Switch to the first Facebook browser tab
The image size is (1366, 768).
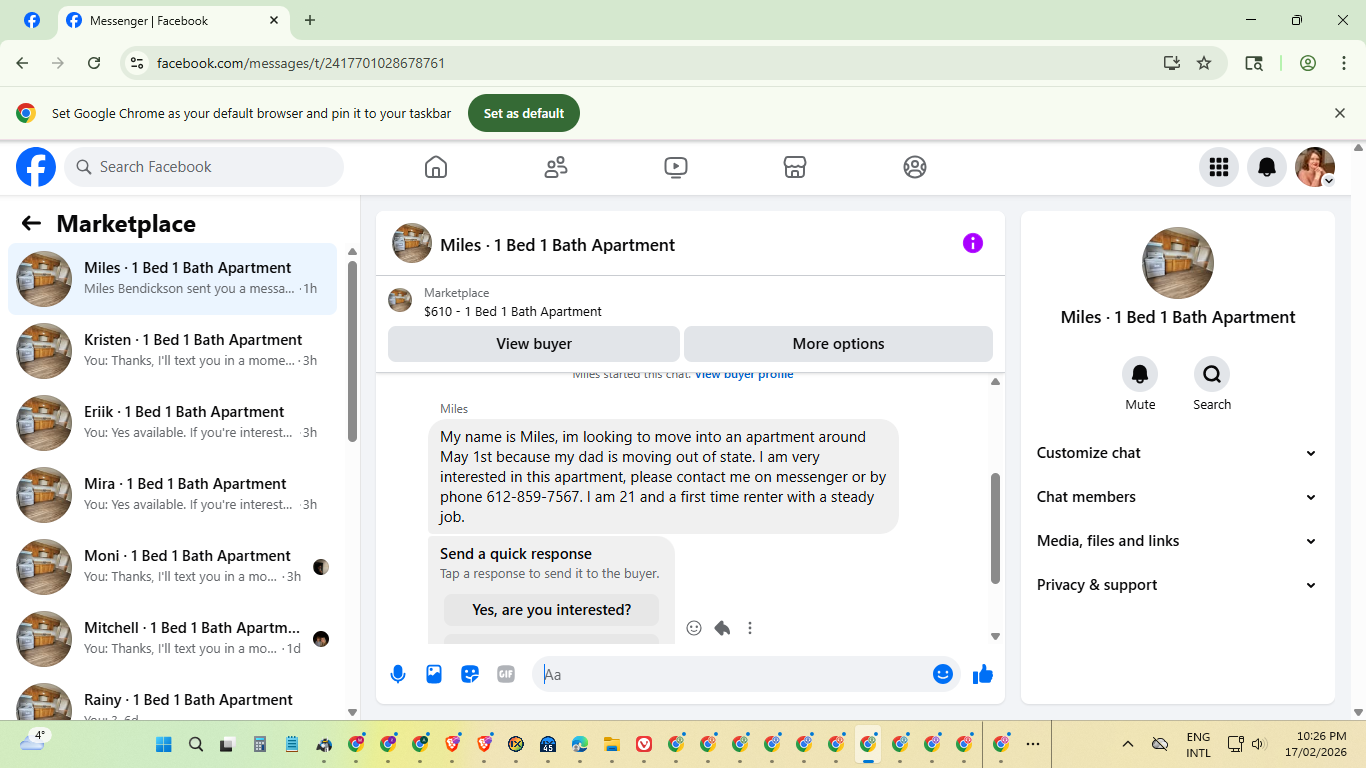click(x=32, y=20)
